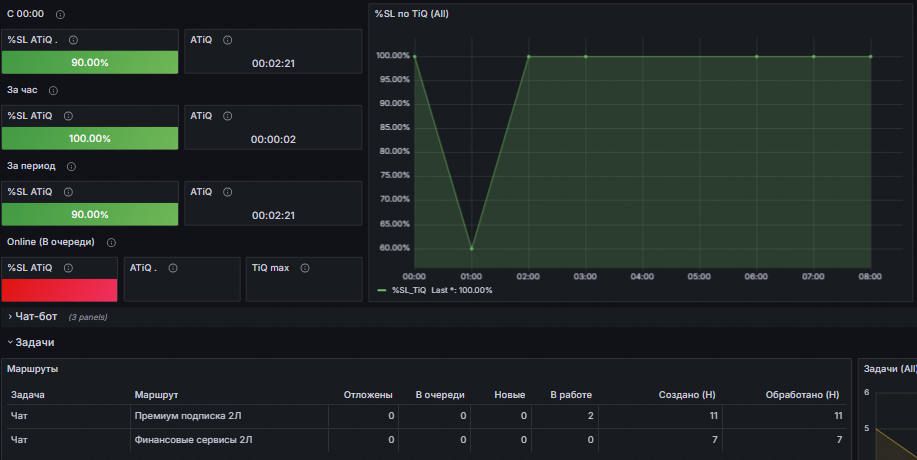Sort table by the "В очереди" column header

click(x=440, y=395)
